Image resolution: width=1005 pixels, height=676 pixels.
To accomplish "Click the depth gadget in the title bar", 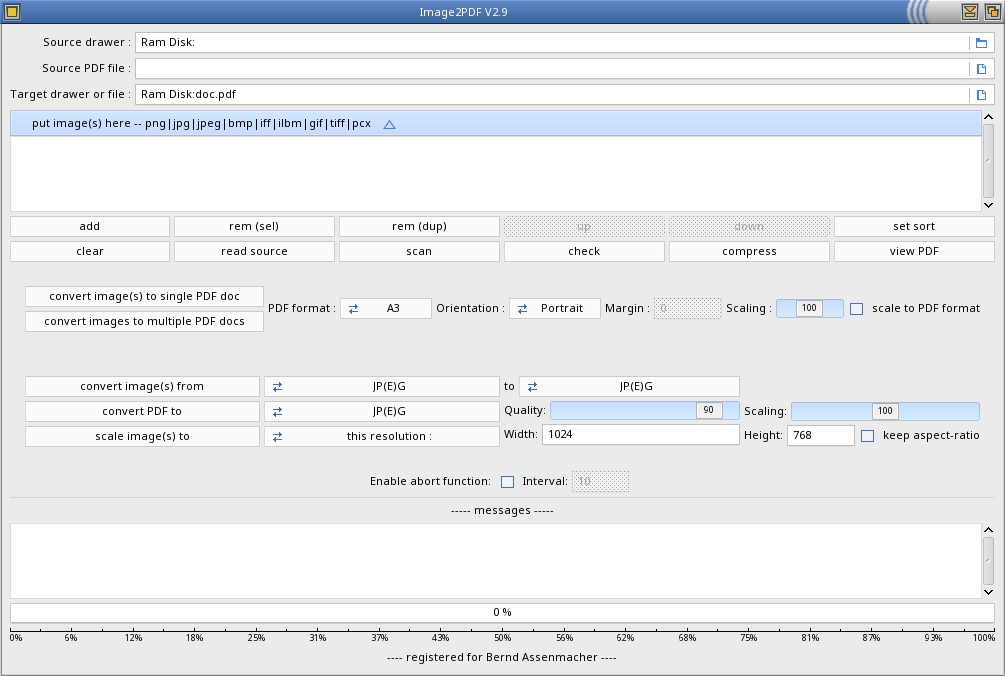I will (991, 12).
